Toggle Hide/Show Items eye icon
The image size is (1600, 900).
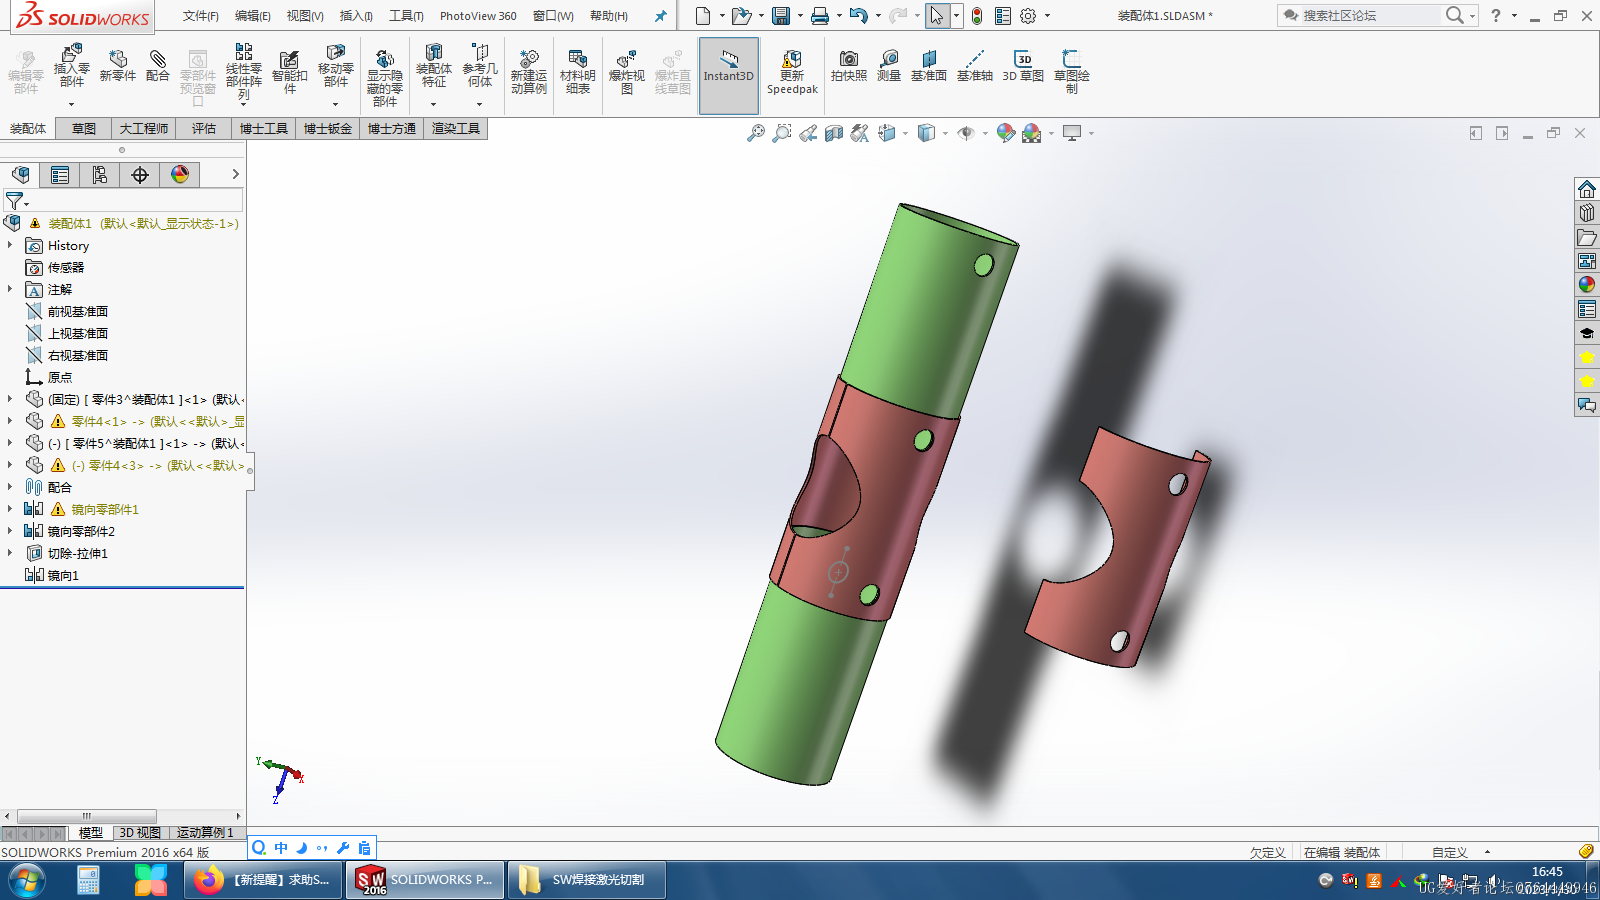966,133
